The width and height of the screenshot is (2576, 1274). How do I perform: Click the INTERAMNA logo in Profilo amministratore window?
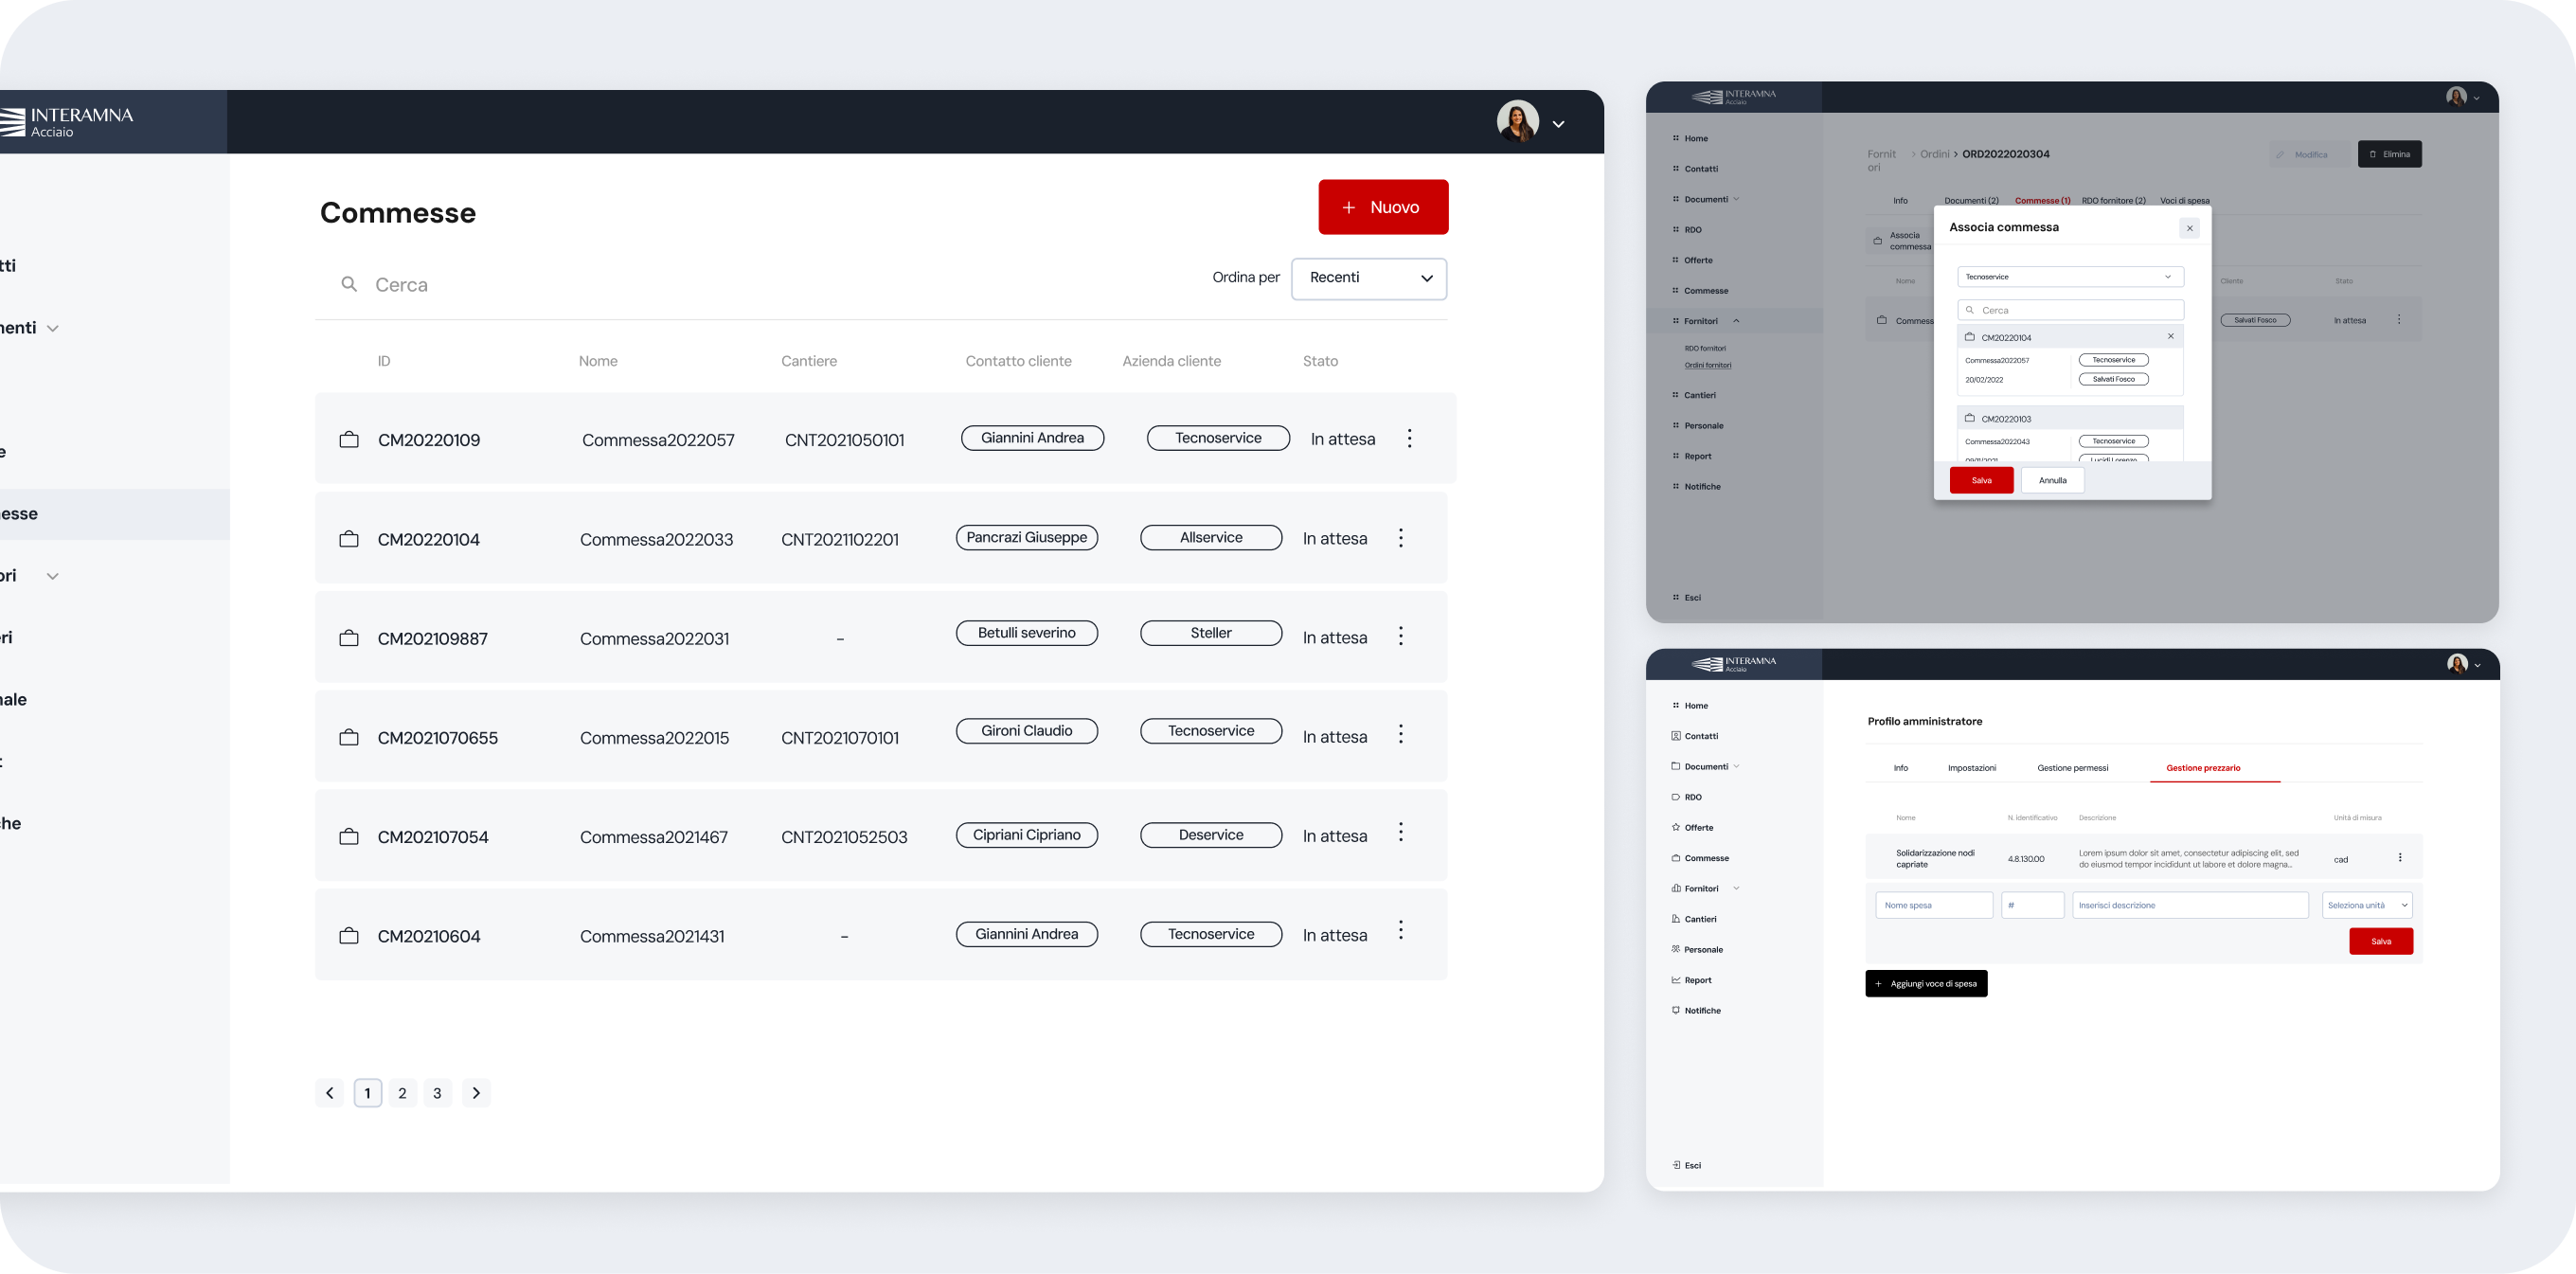[x=1734, y=664]
